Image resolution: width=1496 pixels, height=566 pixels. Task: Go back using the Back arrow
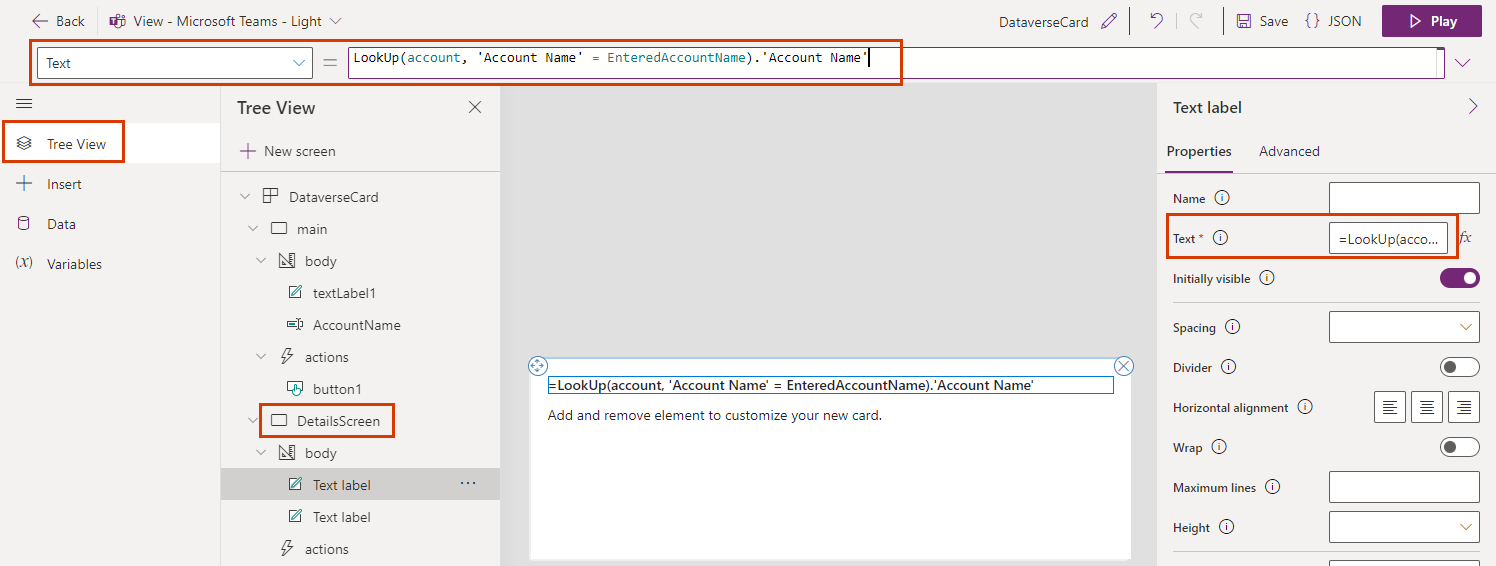point(58,21)
